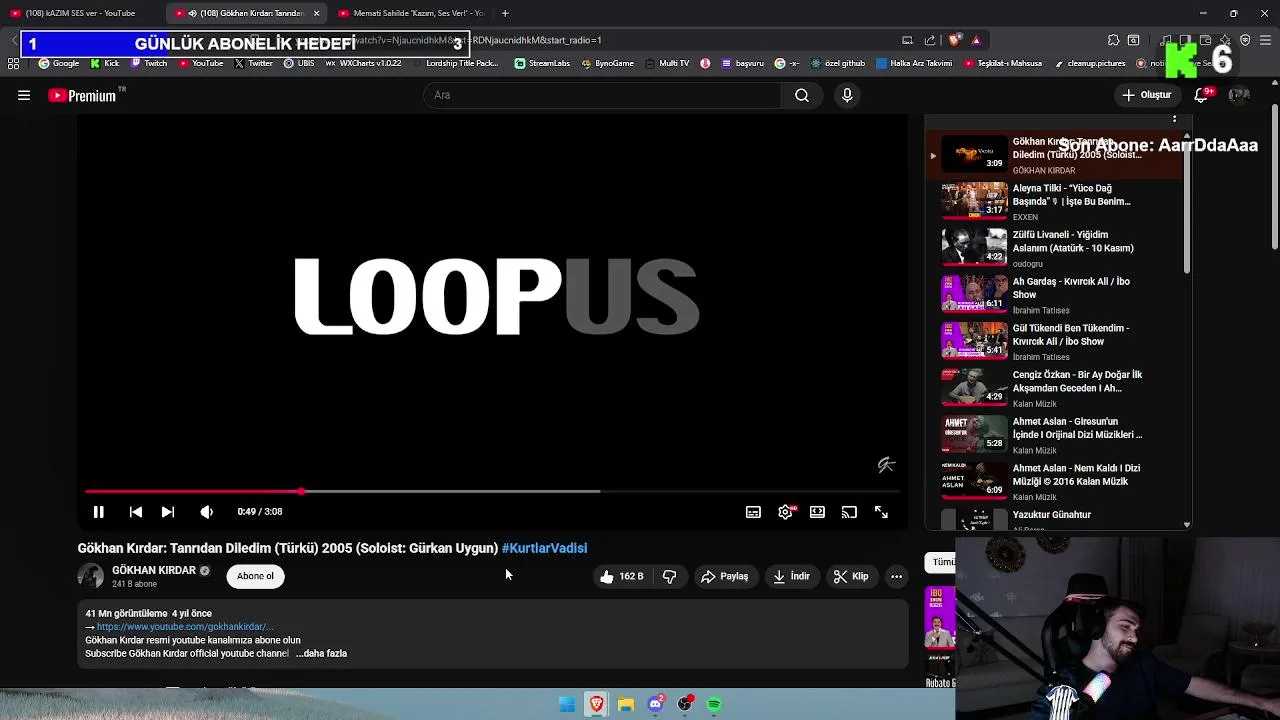Open Discord from the taskbar

[x=656, y=704]
